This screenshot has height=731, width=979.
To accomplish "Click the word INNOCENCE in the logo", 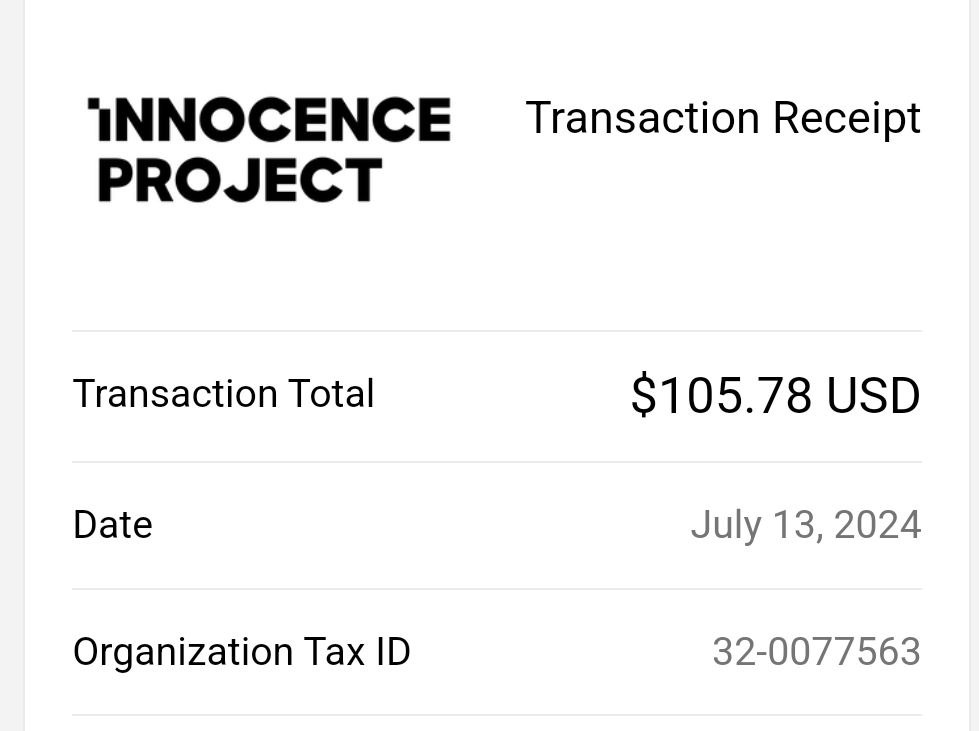I will (x=269, y=119).
